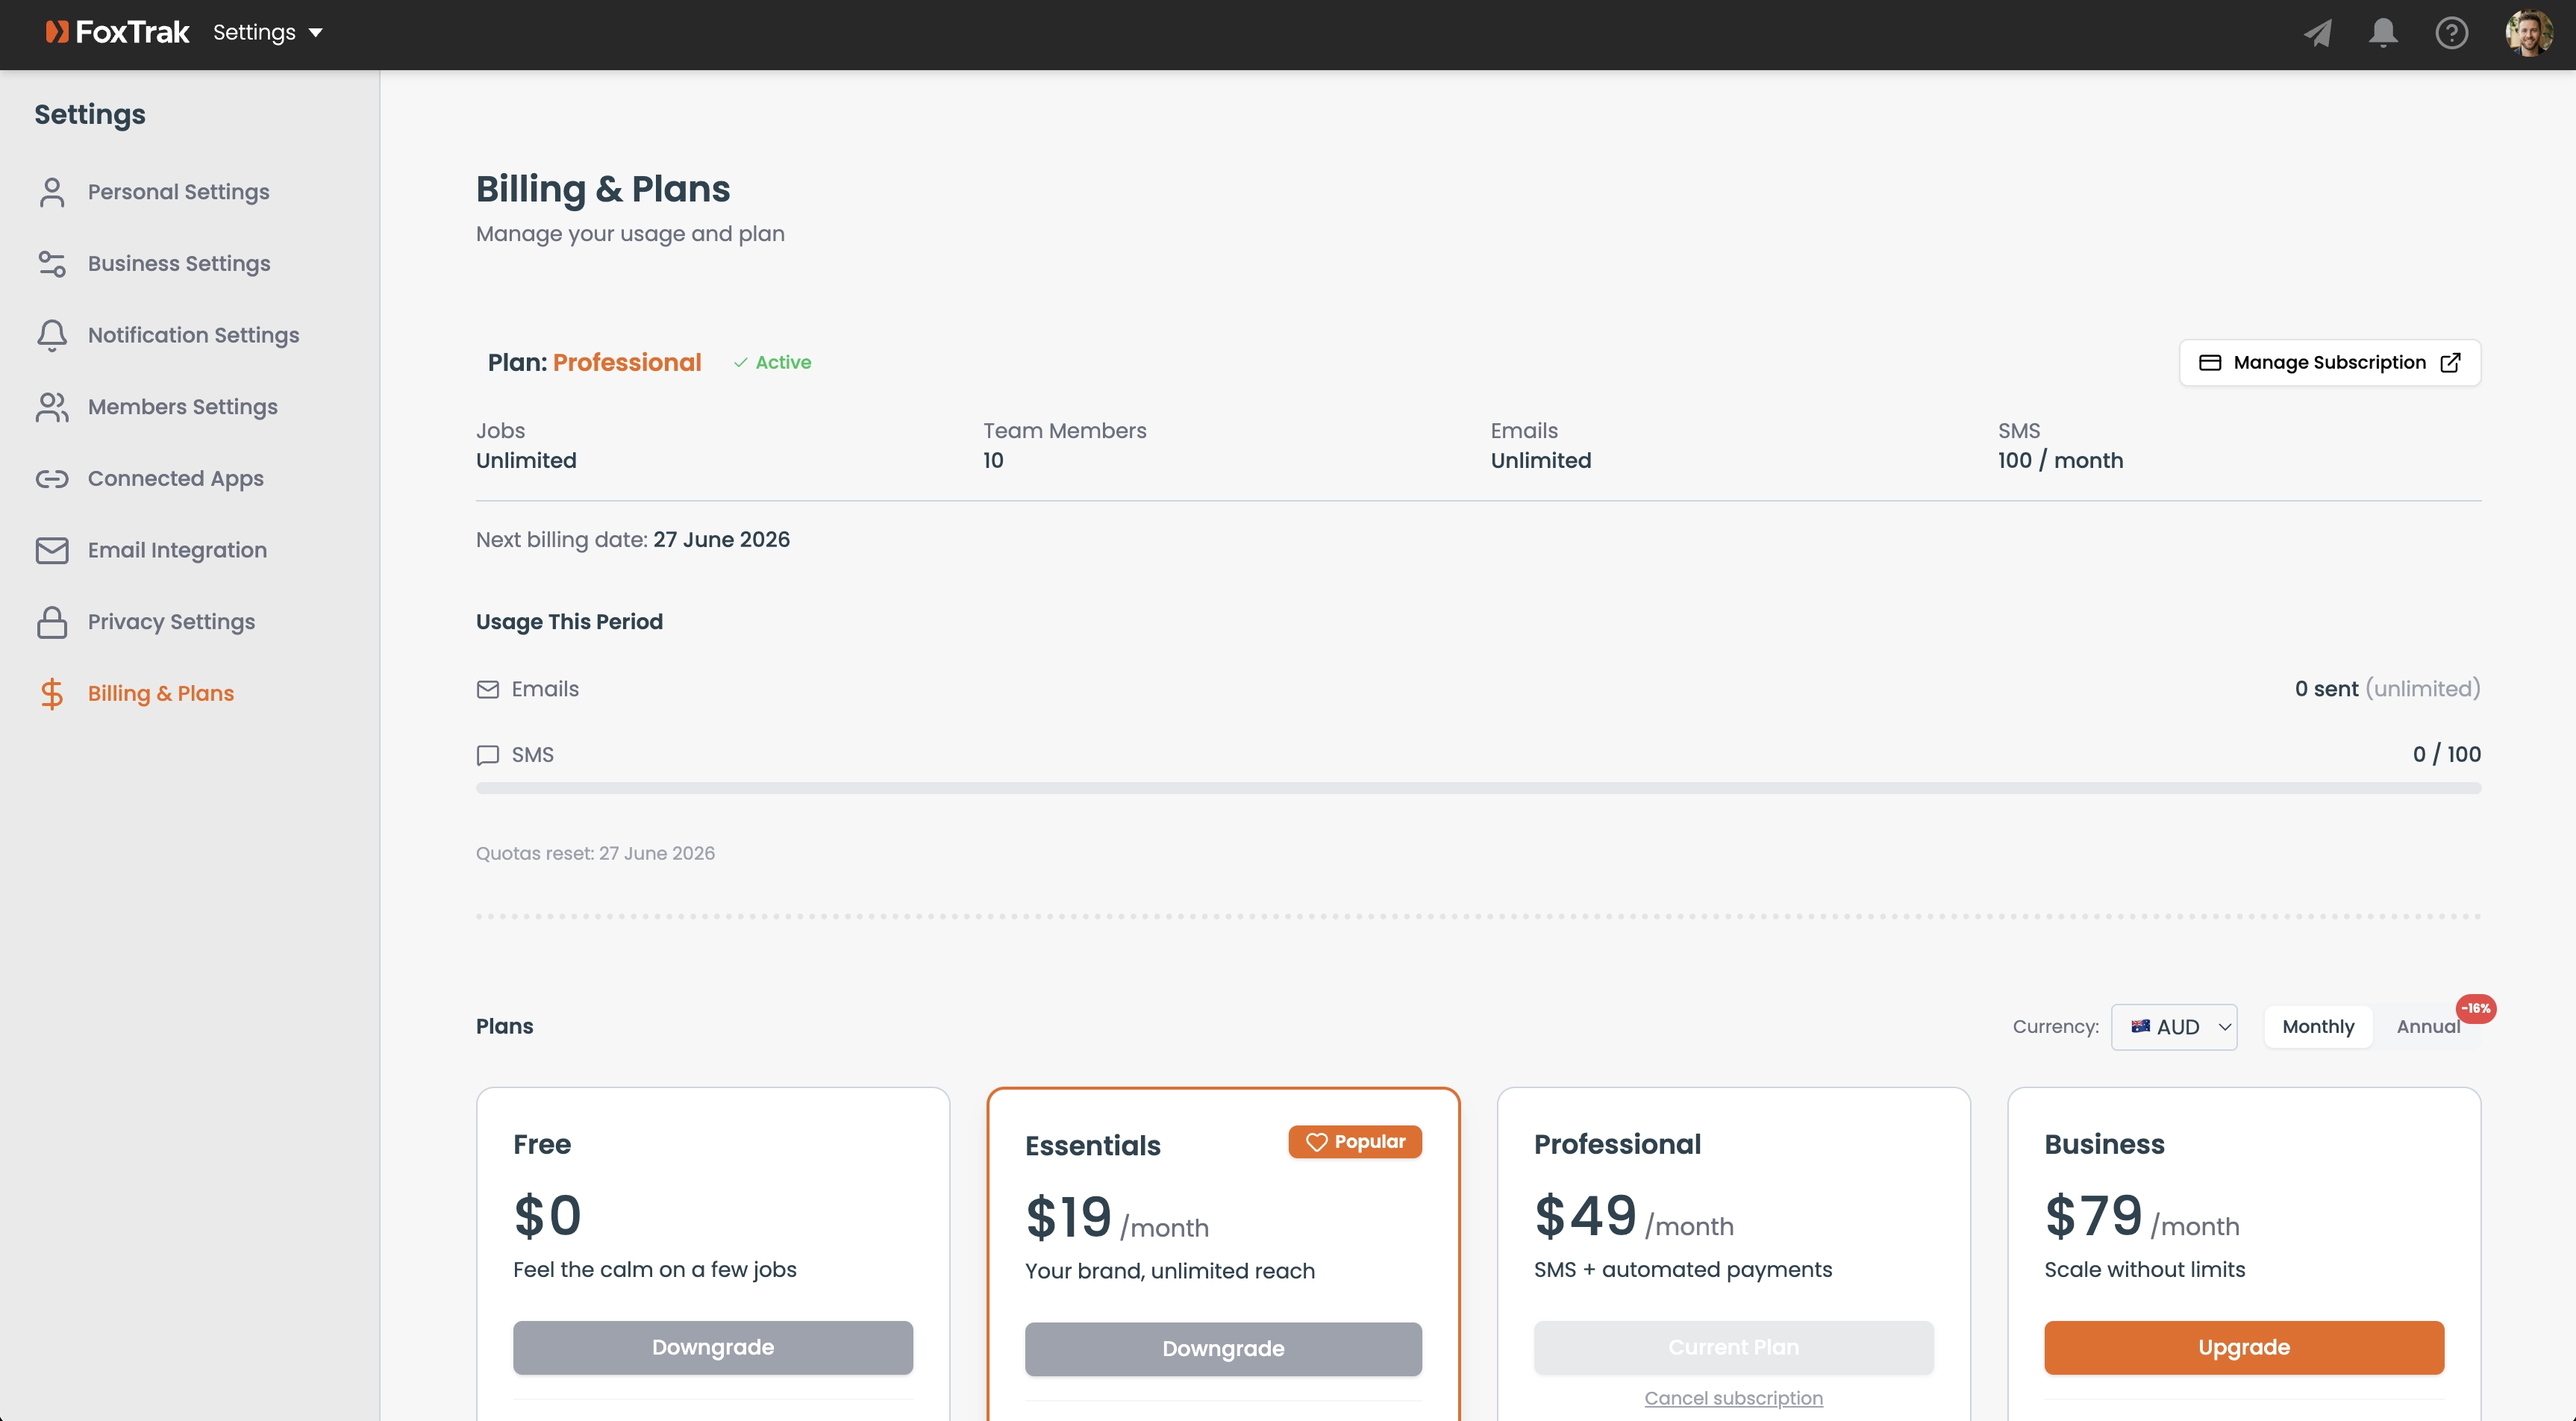Click the FoxTrak logo
The image size is (2576, 1421).
click(117, 32)
